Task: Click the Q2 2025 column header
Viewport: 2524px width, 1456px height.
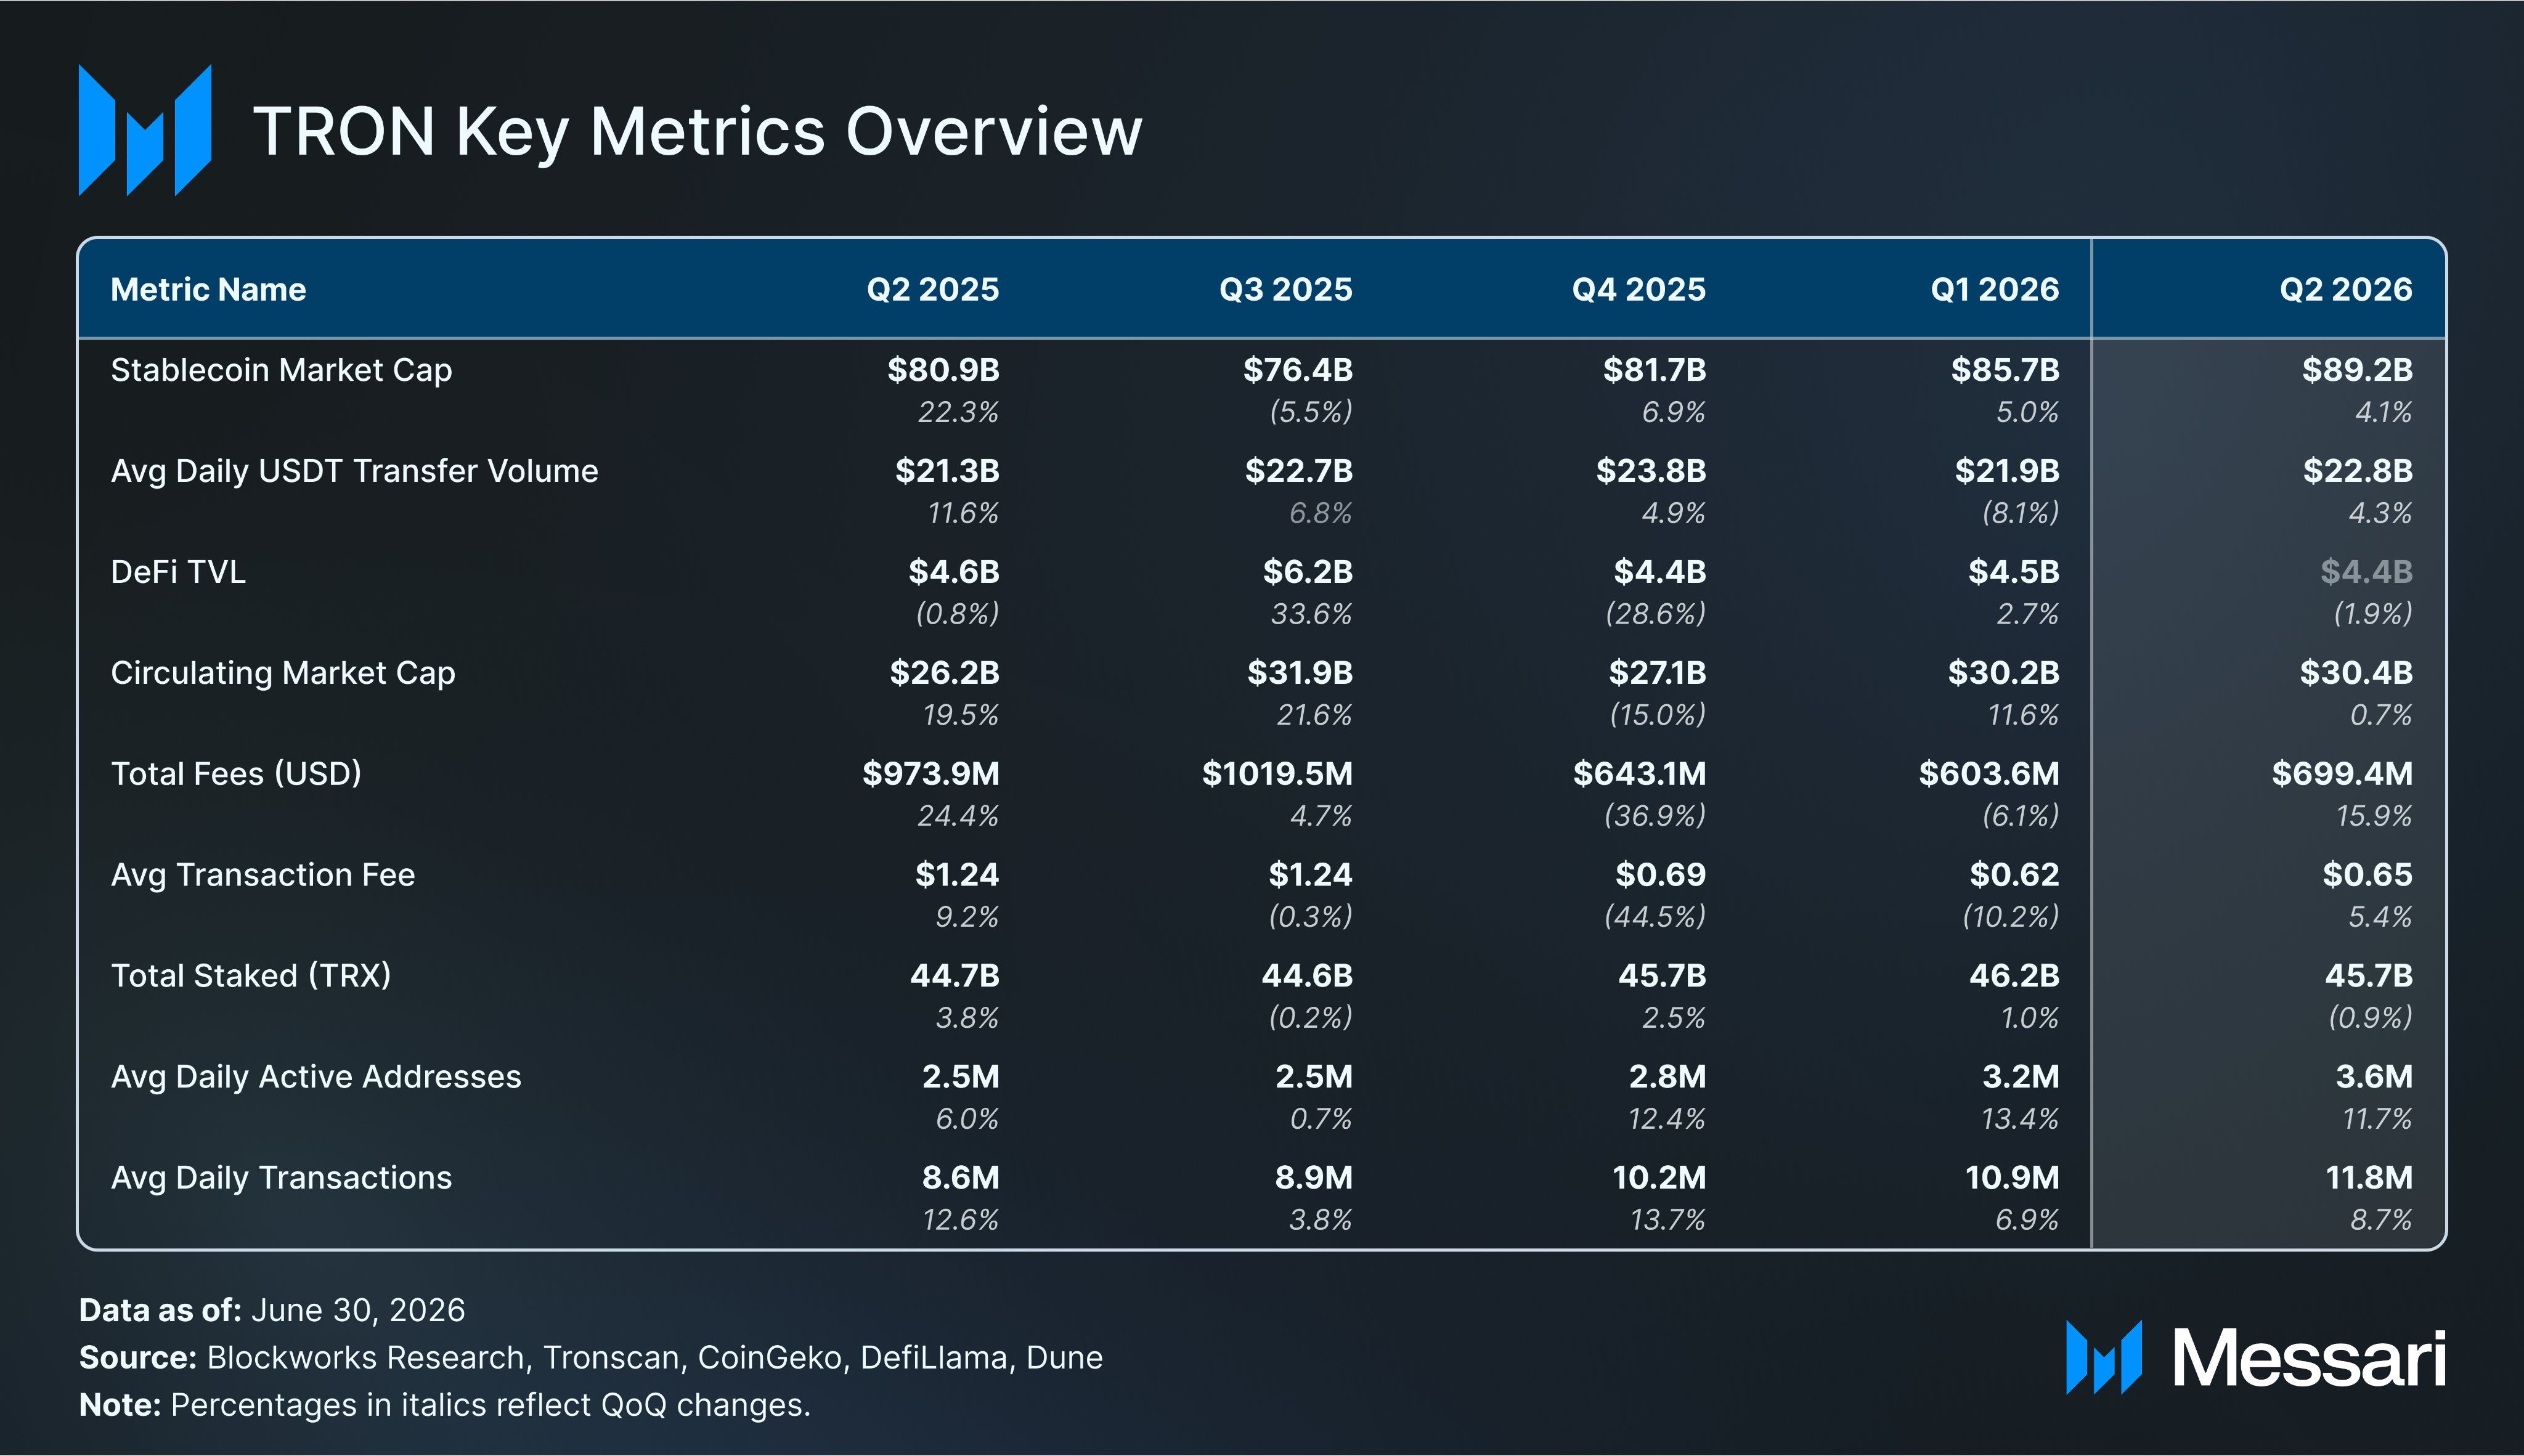Action: 932,289
